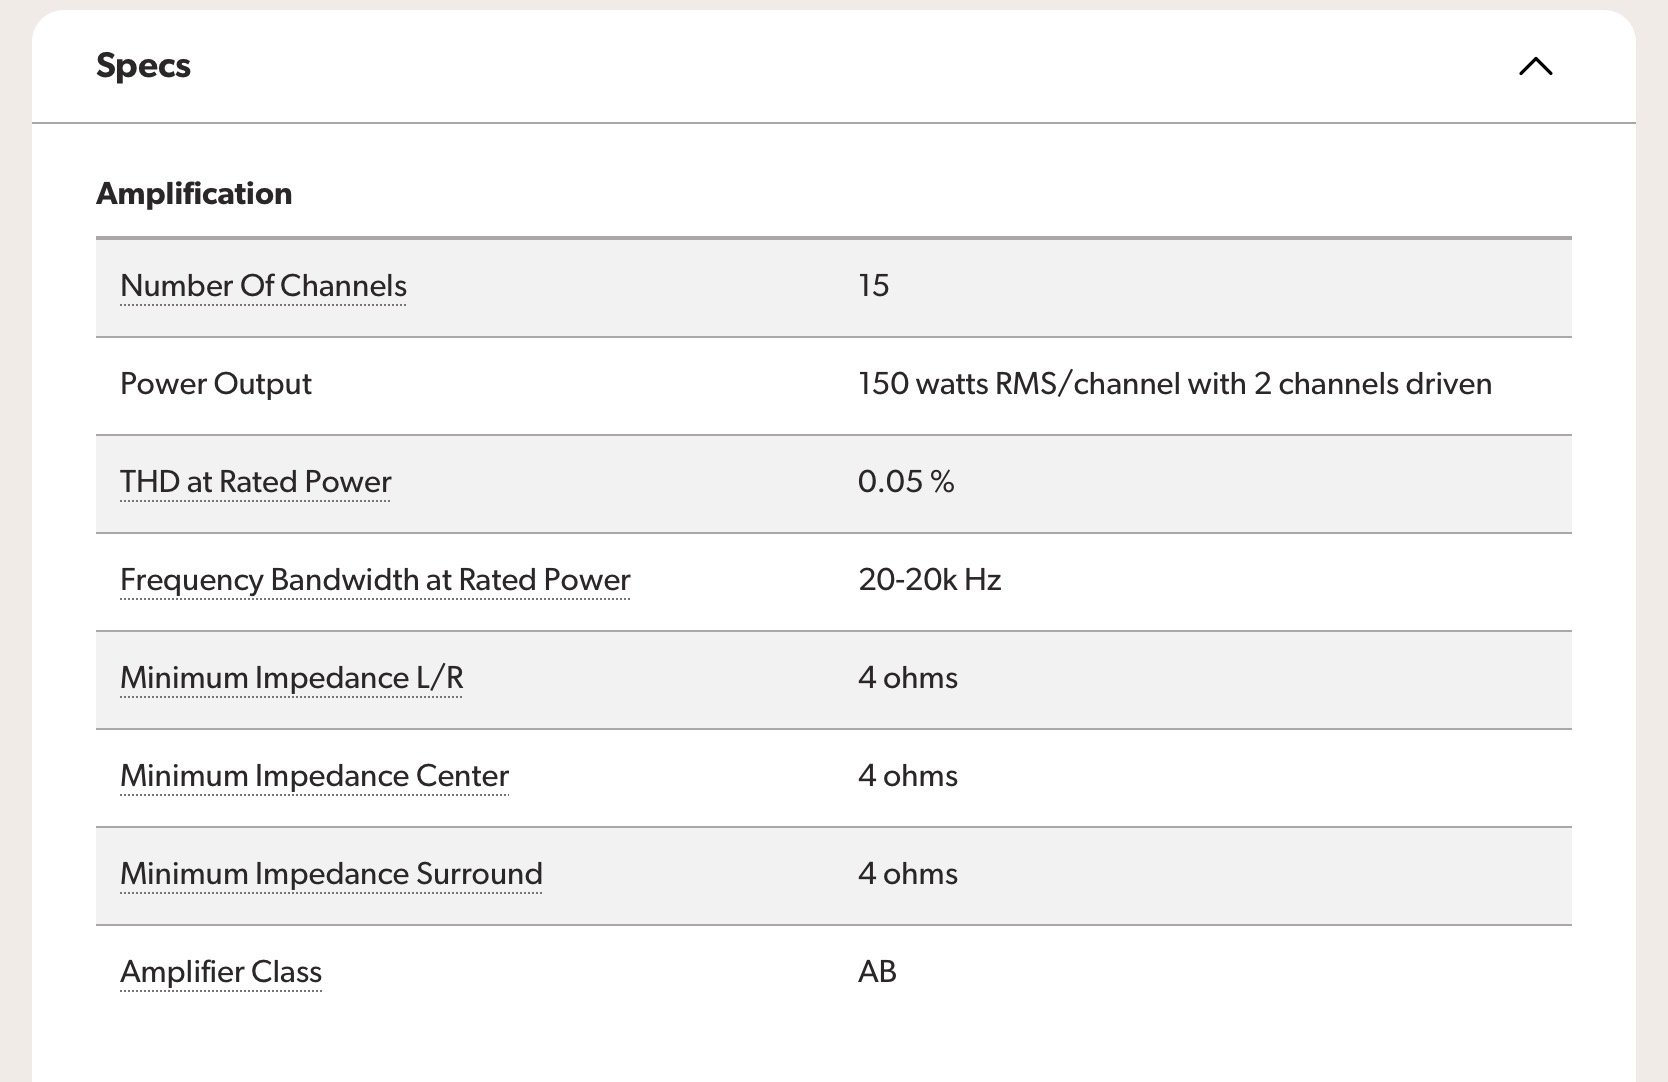Viewport: 1668px width, 1082px height.
Task: Show the Frequency Bandwidth at Rated Power tooltip
Action: pyautogui.click(x=375, y=580)
